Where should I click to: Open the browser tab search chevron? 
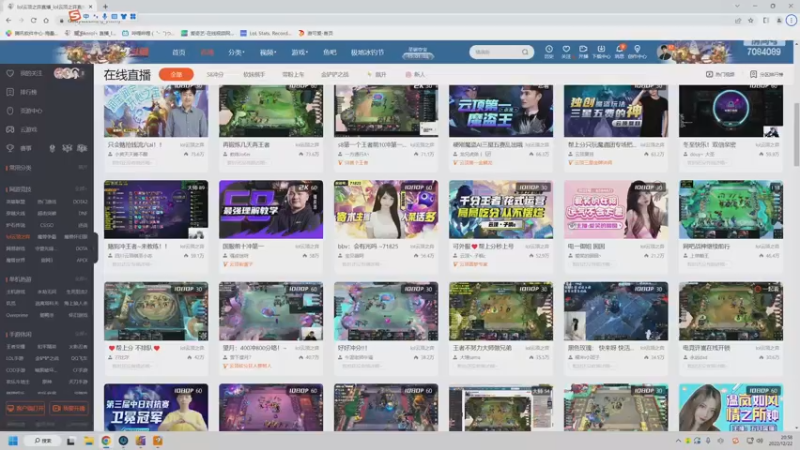point(737,6)
